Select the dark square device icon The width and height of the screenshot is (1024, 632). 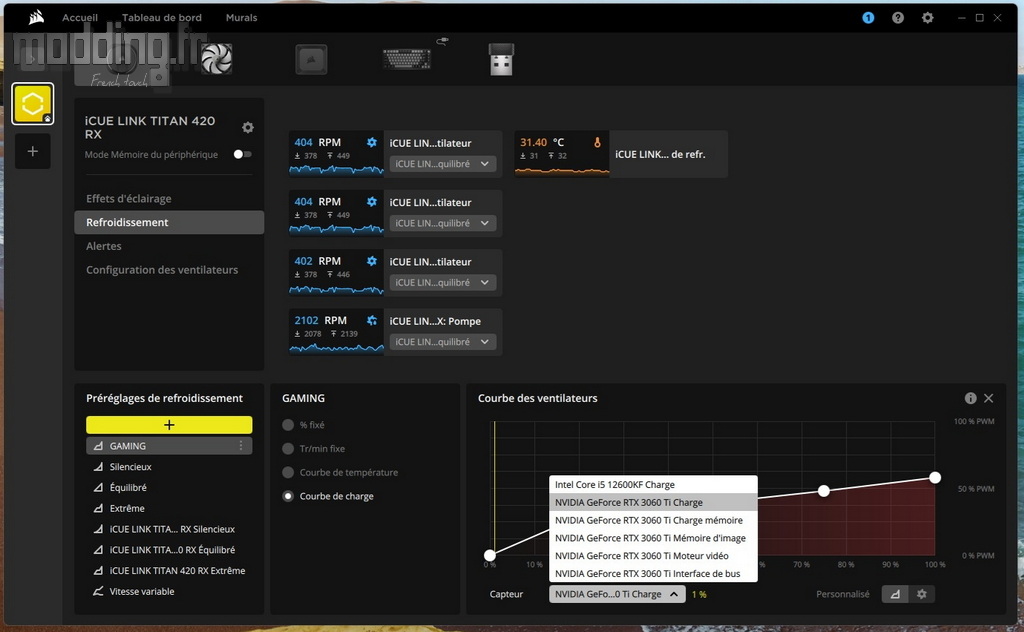[311, 59]
